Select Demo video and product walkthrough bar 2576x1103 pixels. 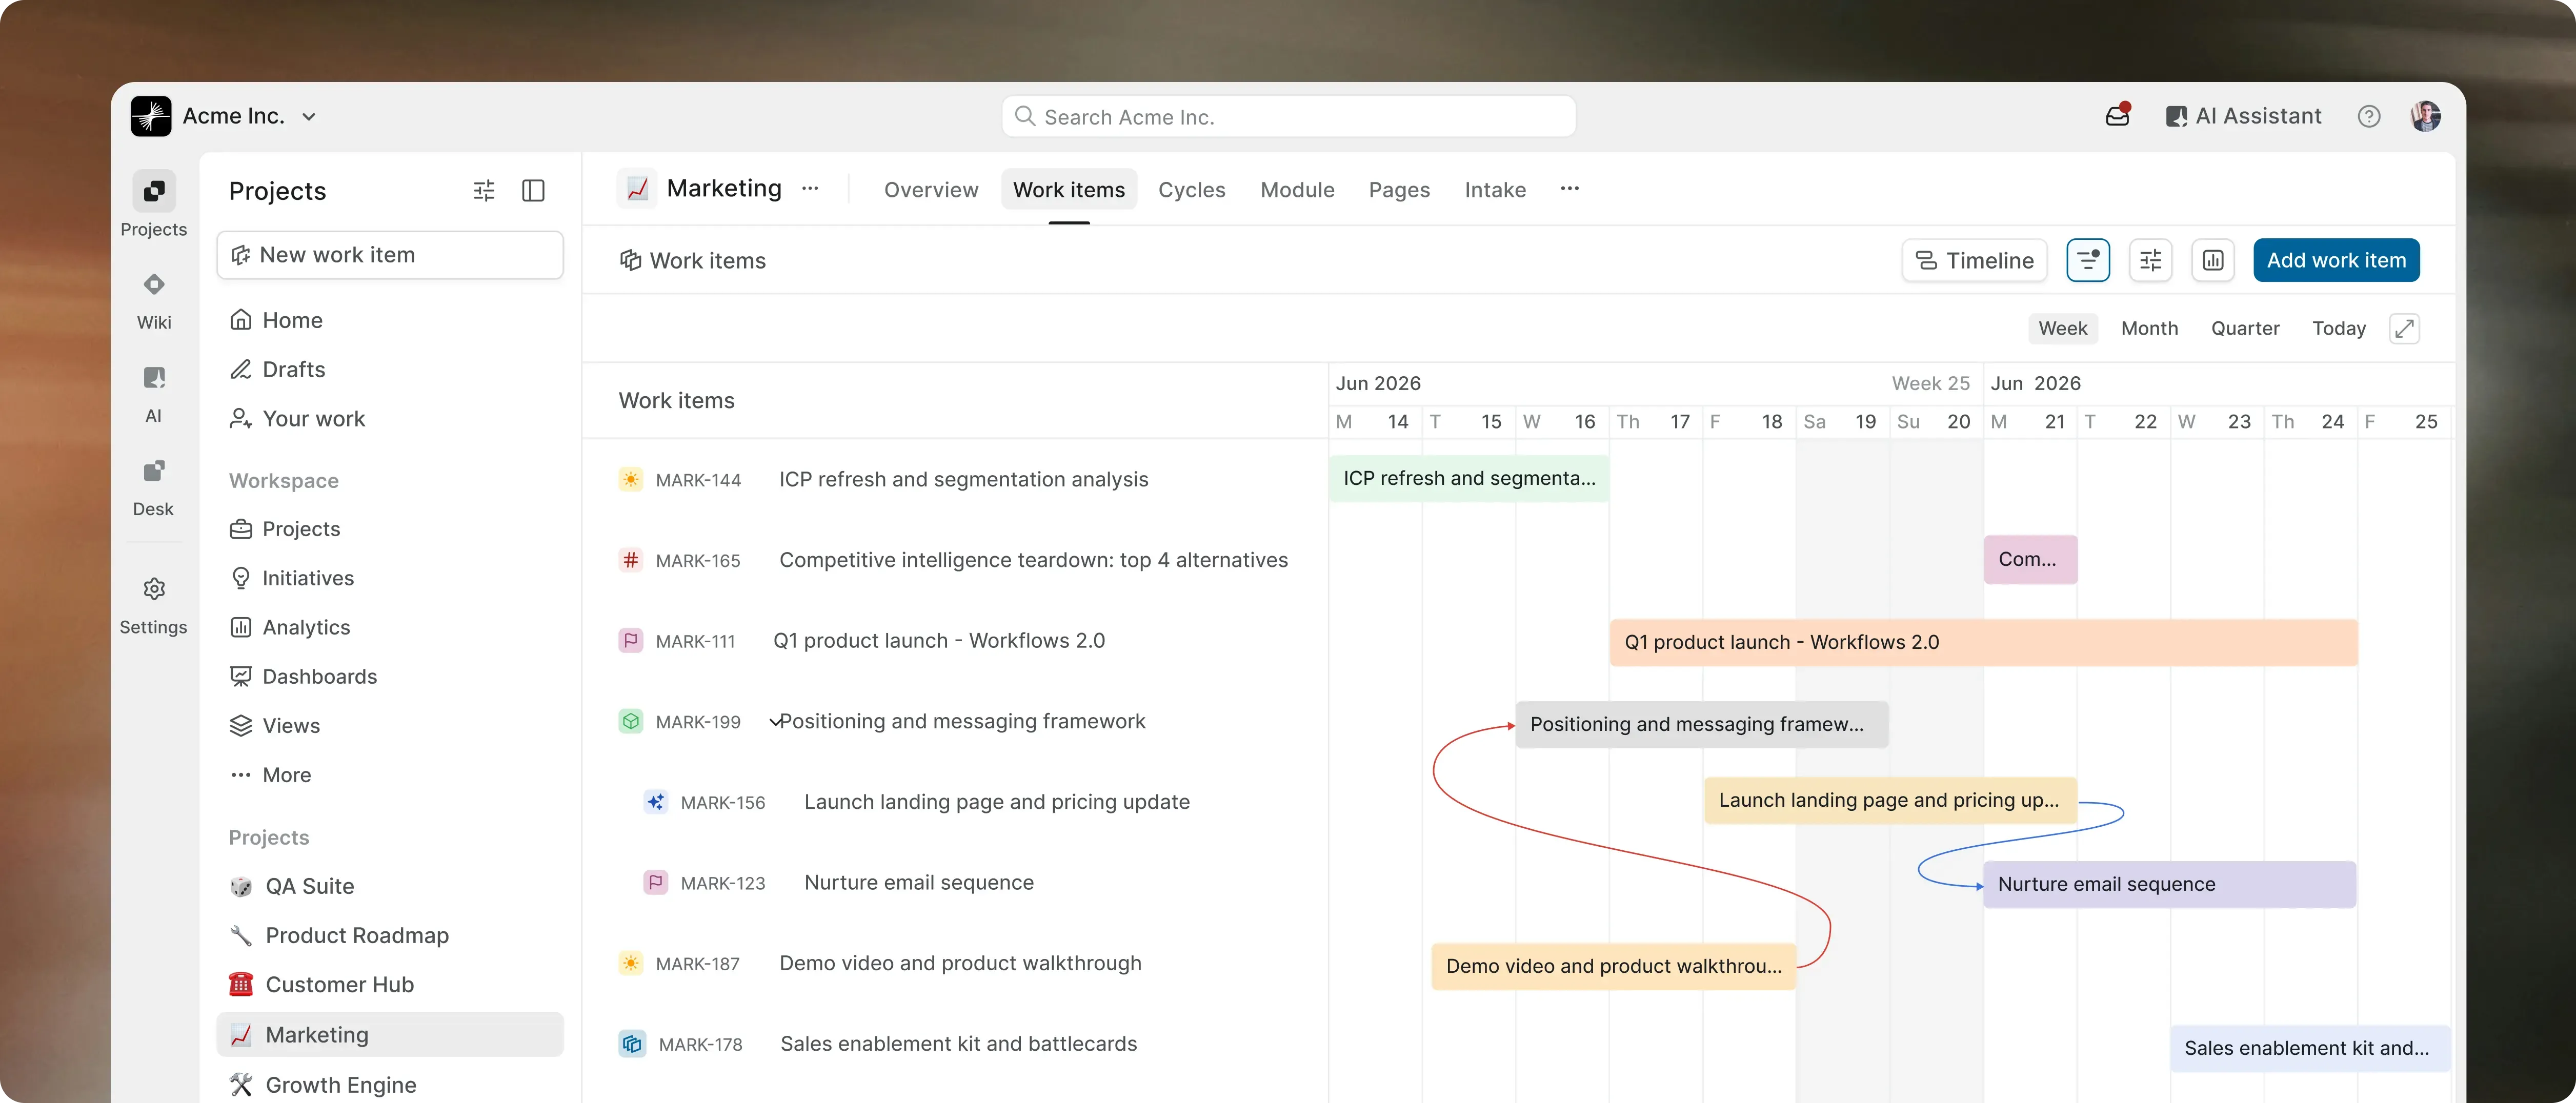pyautogui.click(x=1613, y=966)
